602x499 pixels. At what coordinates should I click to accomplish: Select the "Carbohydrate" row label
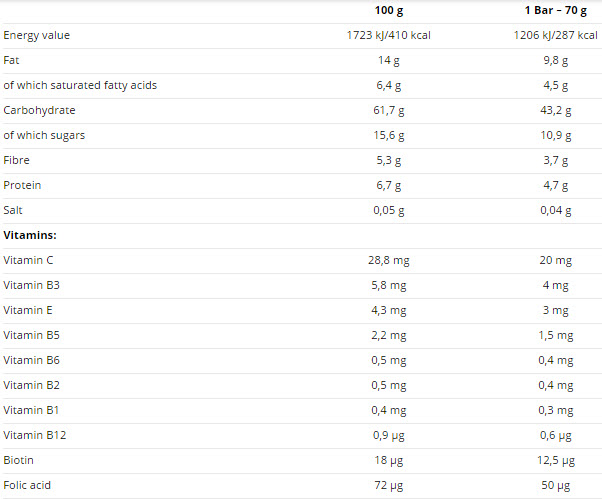point(39,111)
